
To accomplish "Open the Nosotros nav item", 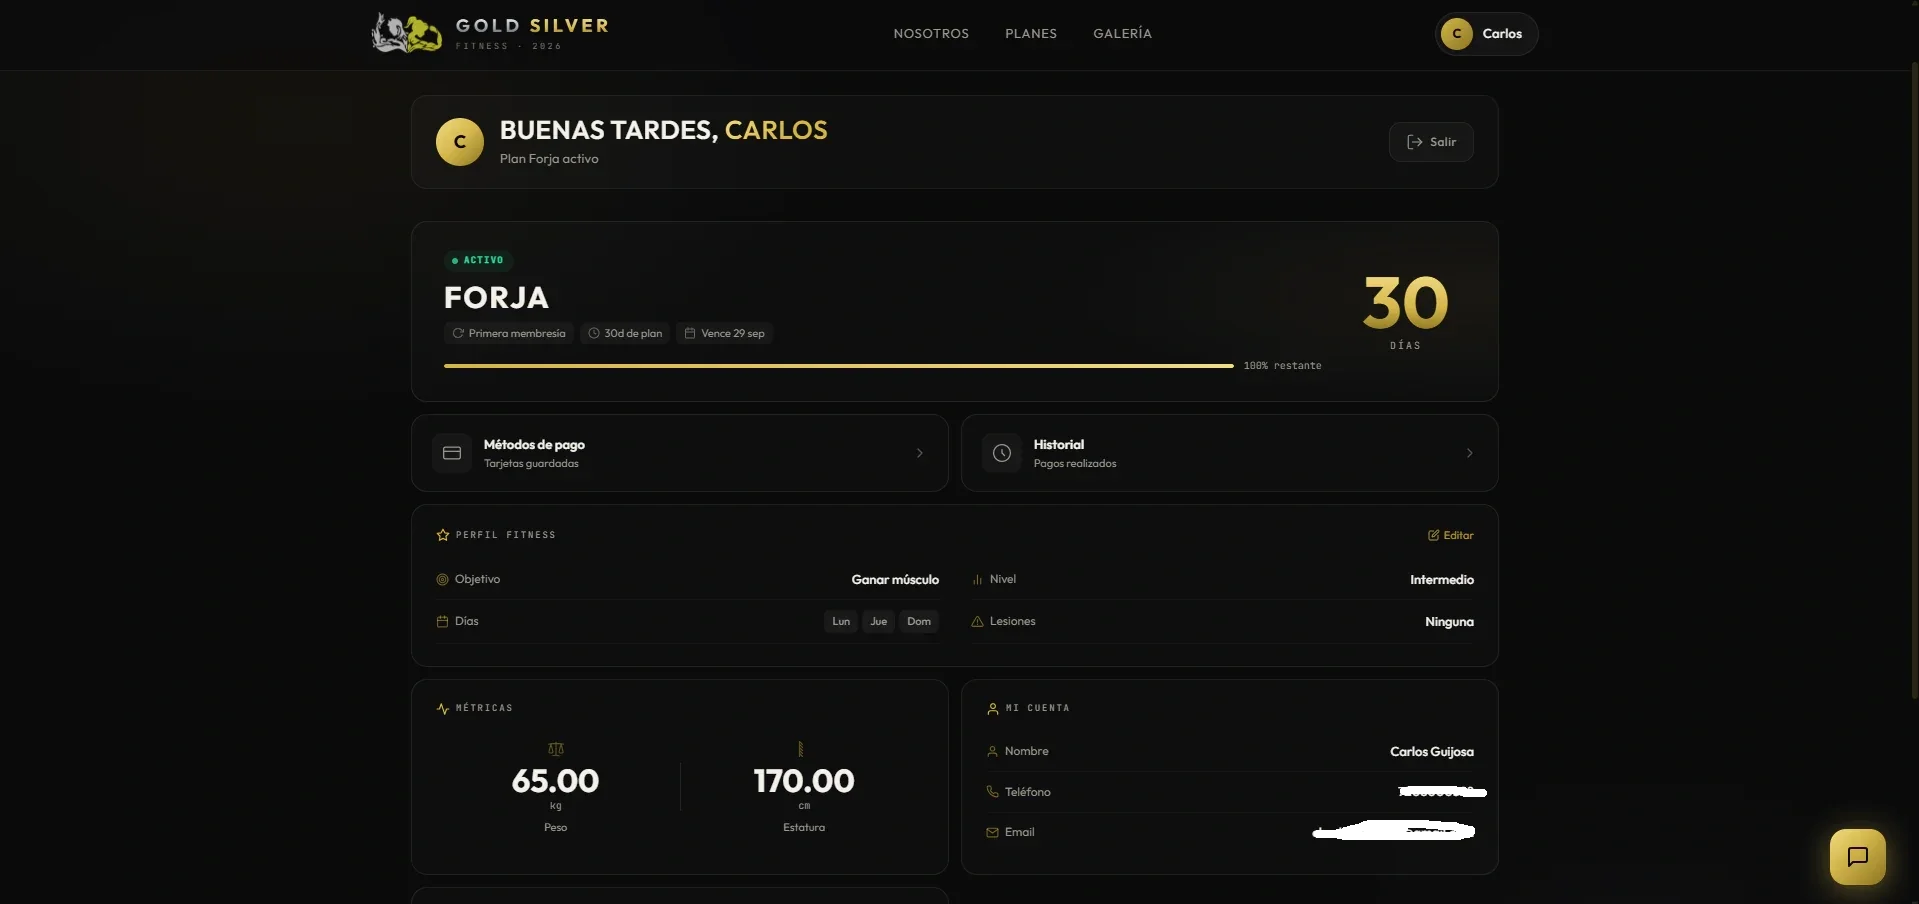I will (x=931, y=34).
